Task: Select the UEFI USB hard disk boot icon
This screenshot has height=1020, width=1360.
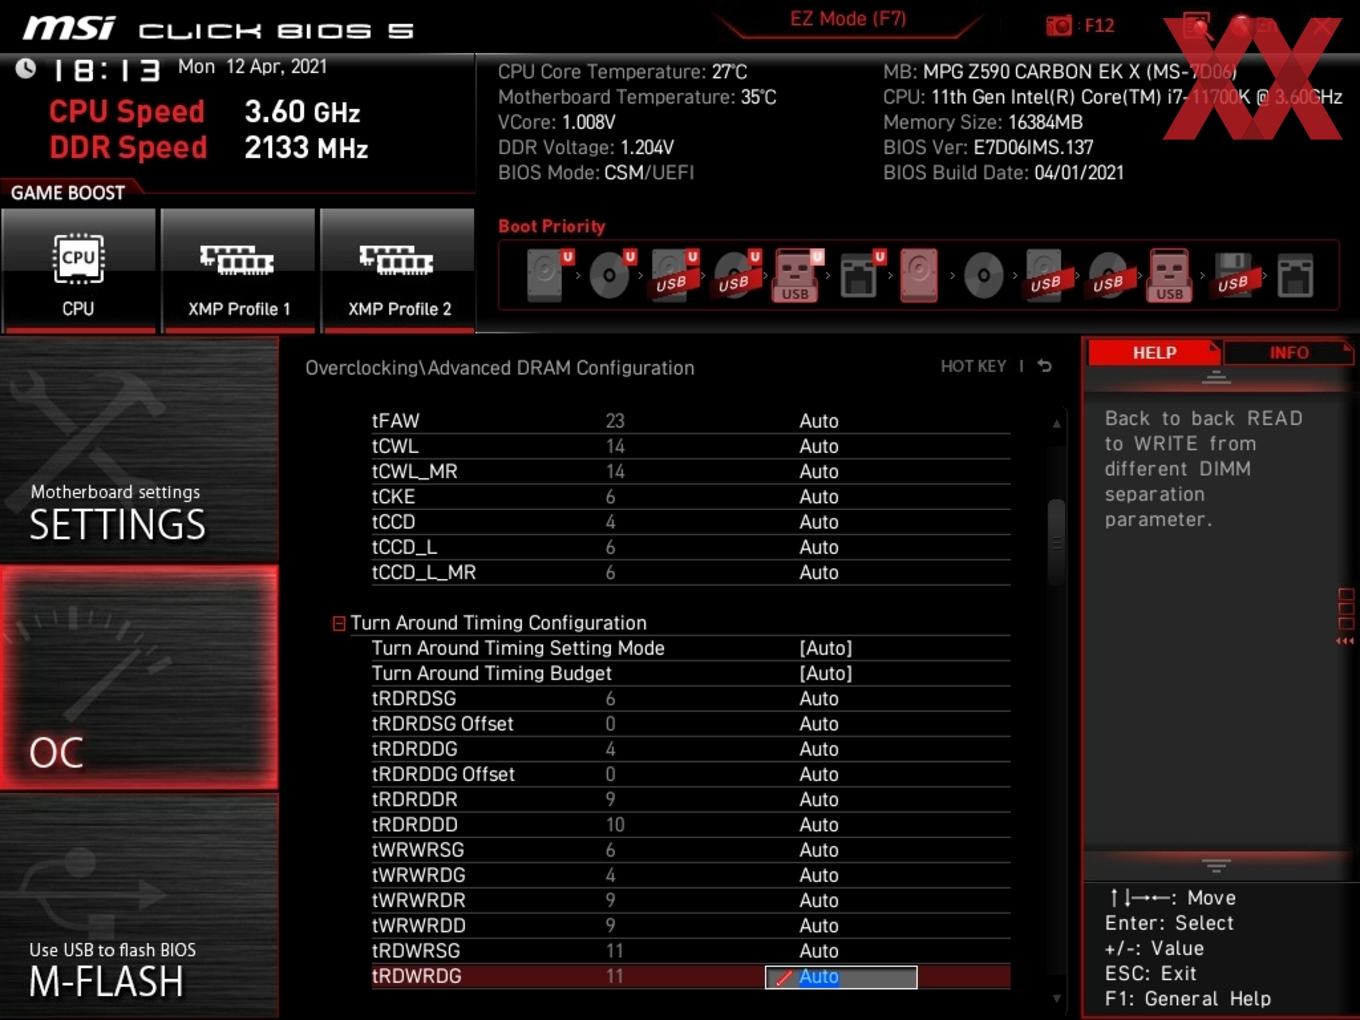Action: 673,275
